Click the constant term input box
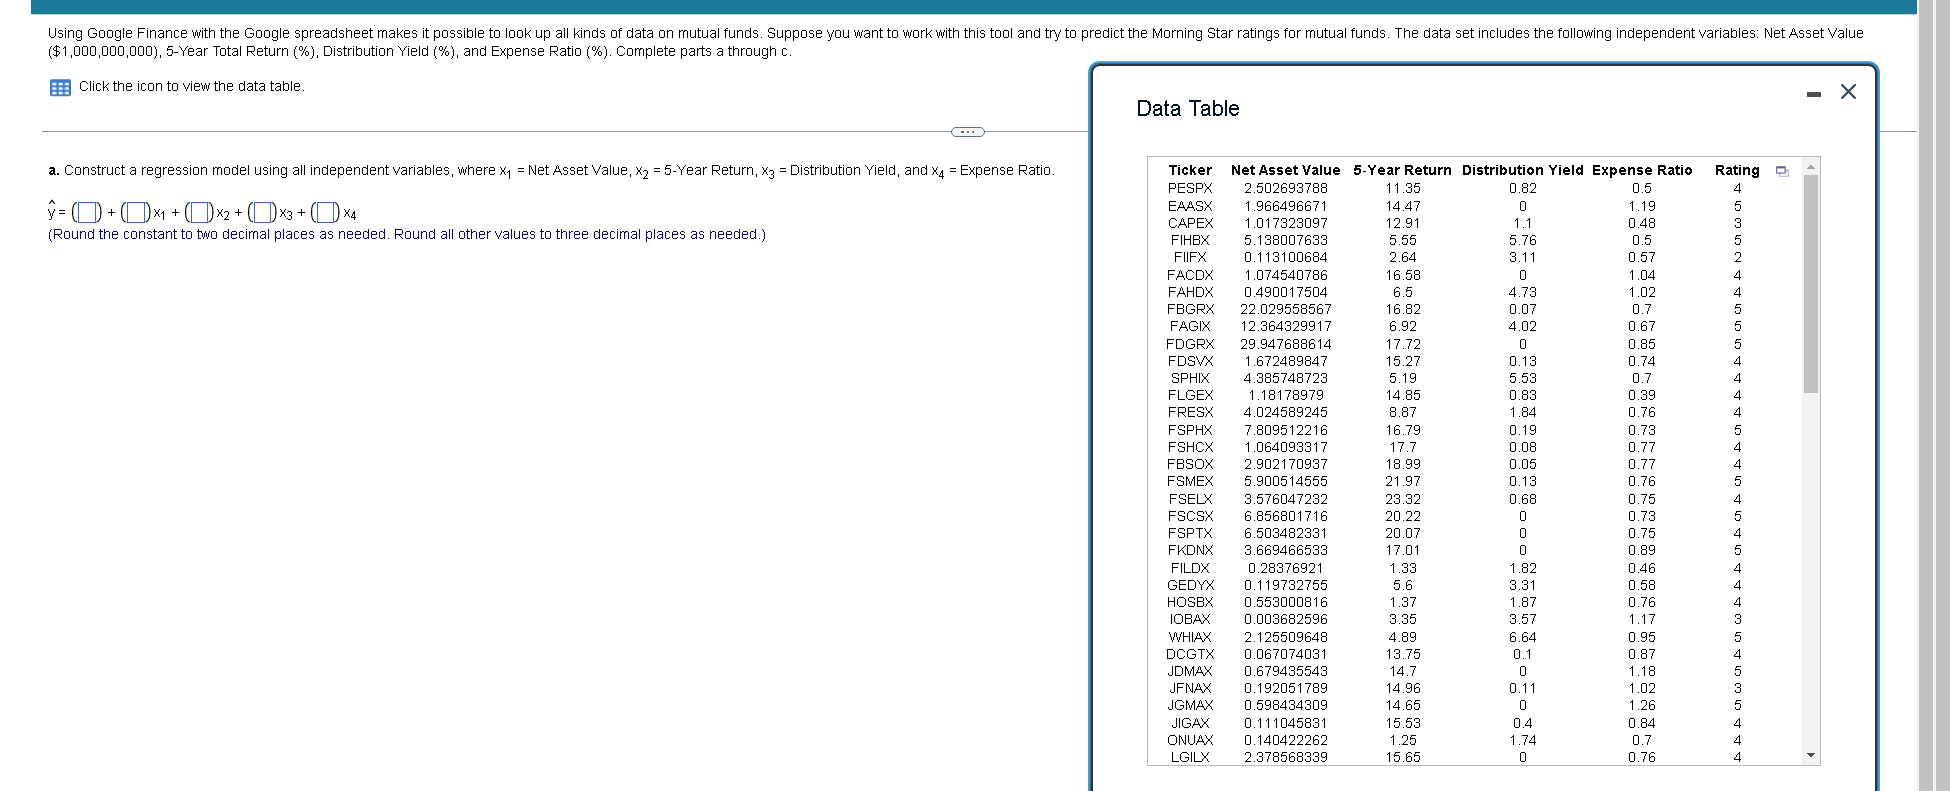The width and height of the screenshot is (1950, 791). [x=88, y=212]
